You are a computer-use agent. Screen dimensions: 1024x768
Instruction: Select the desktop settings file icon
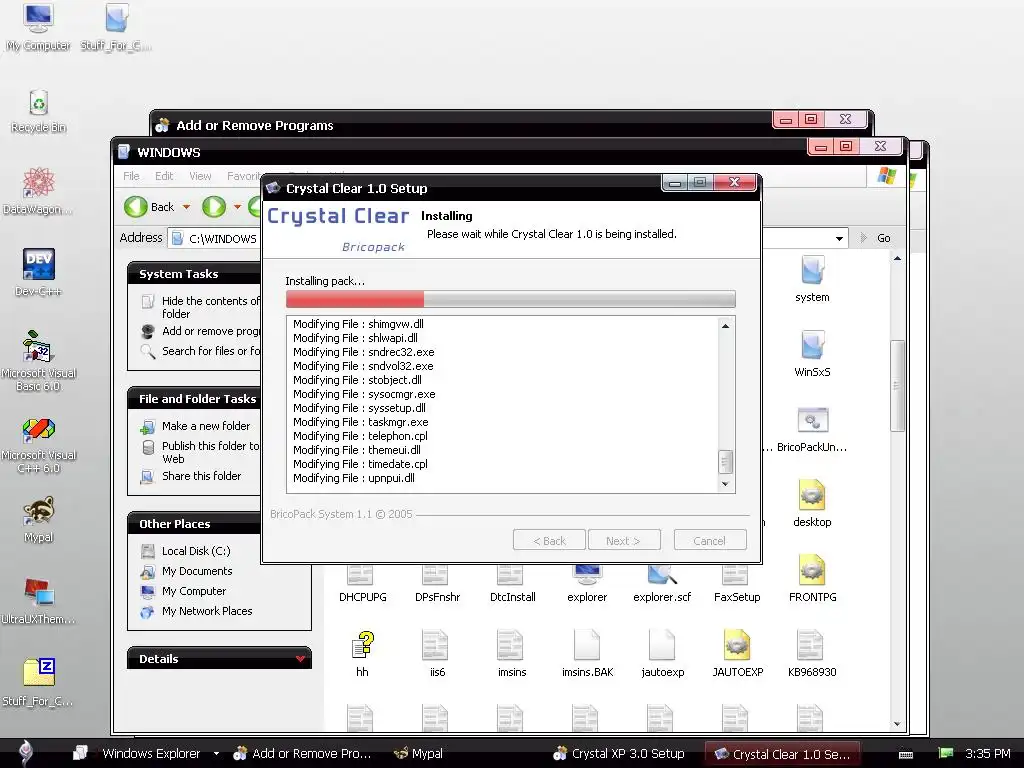click(812, 504)
